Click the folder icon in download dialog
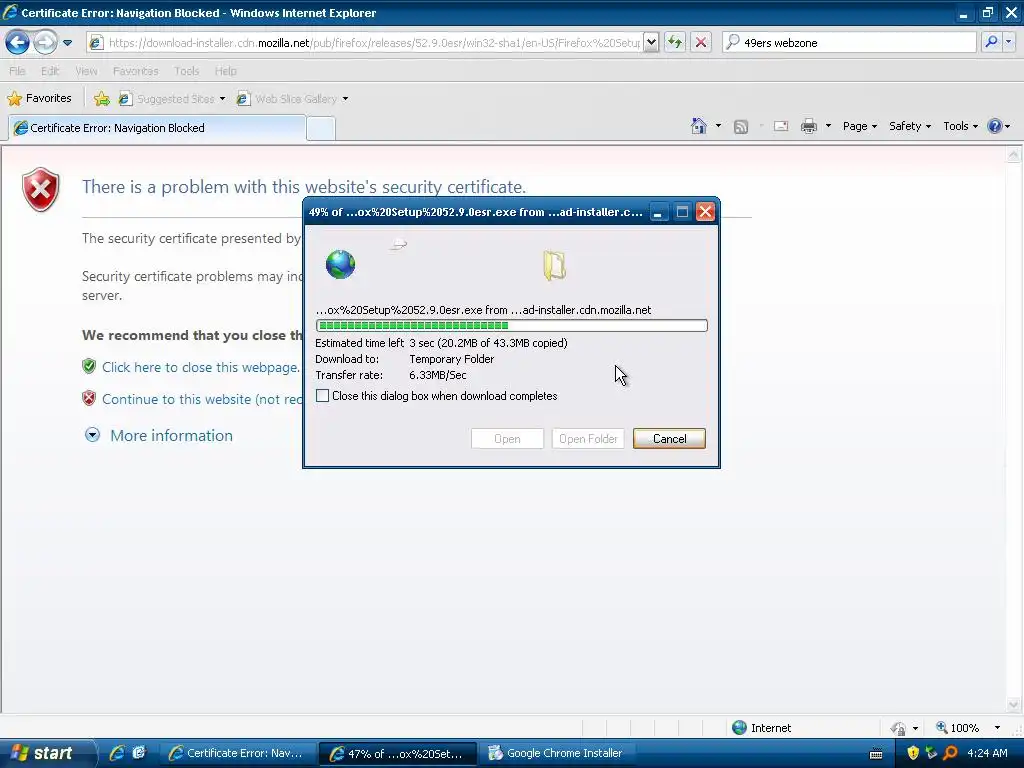The width and height of the screenshot is (1024, 768). pyautogui.click(x=554, y=266)
